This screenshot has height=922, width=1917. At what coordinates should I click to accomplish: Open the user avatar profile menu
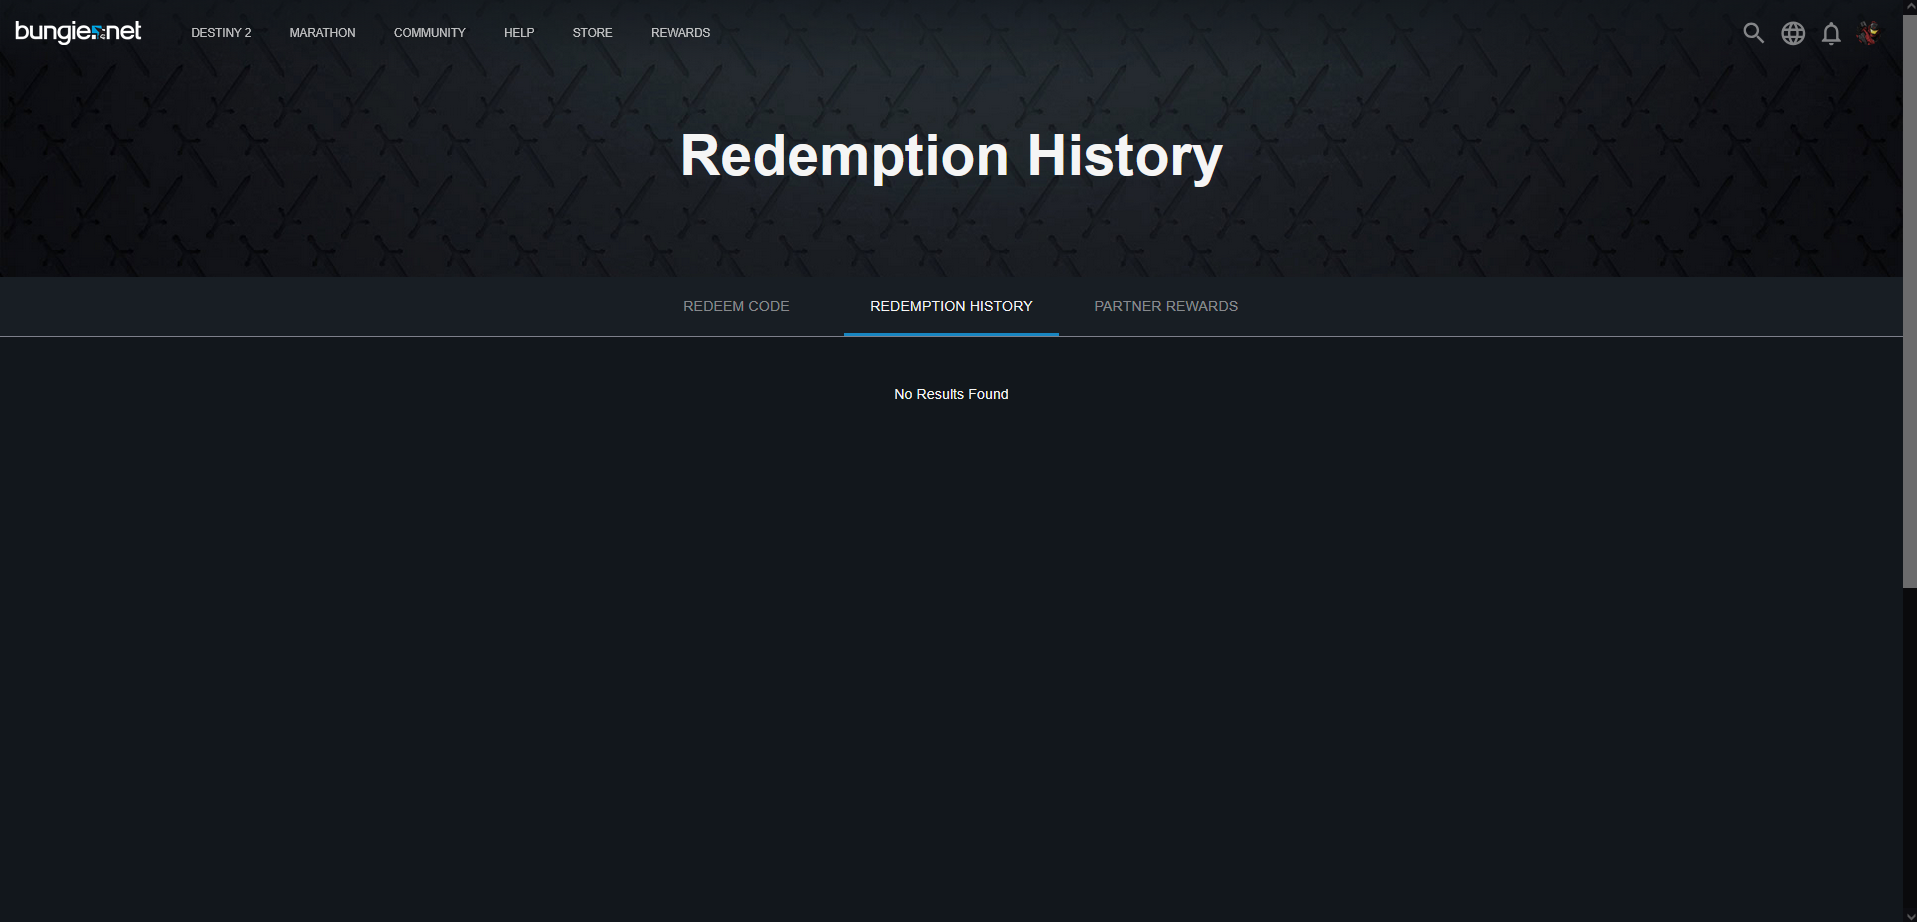pyautogui.click(x=1868, y=33)
